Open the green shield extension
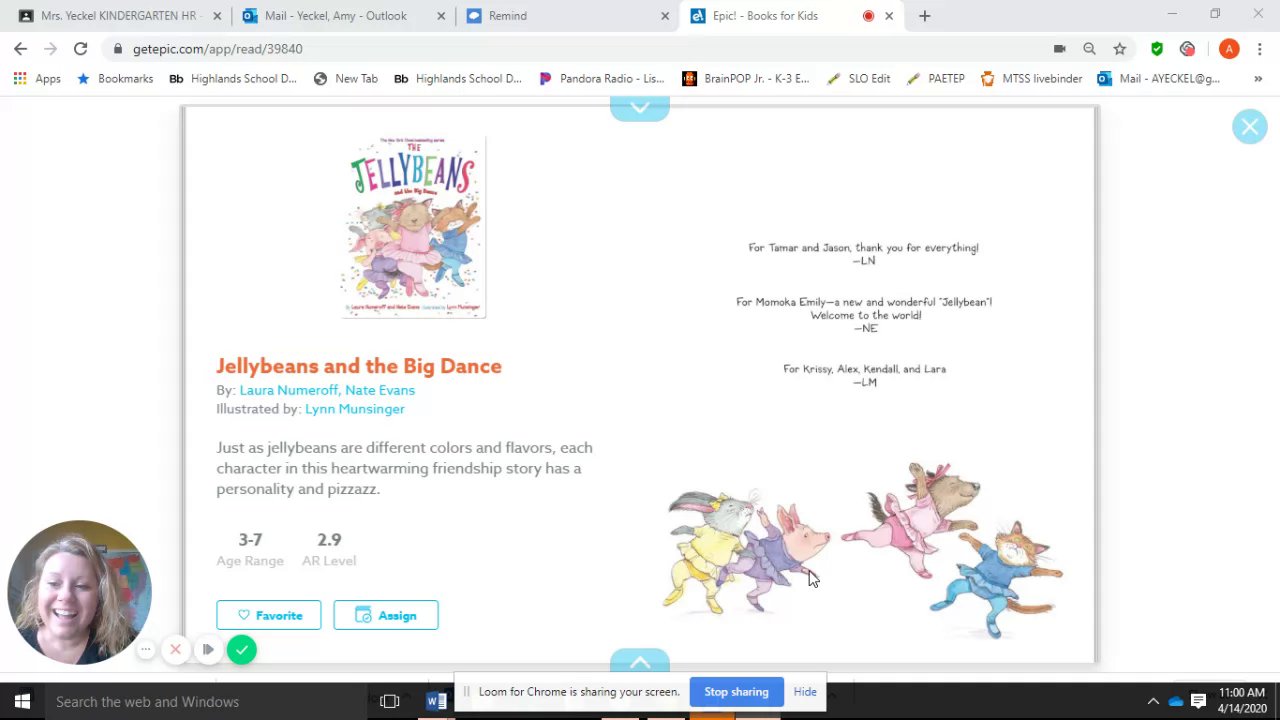Screen dimensions: 1280x720 click(x=1157, y=49)
